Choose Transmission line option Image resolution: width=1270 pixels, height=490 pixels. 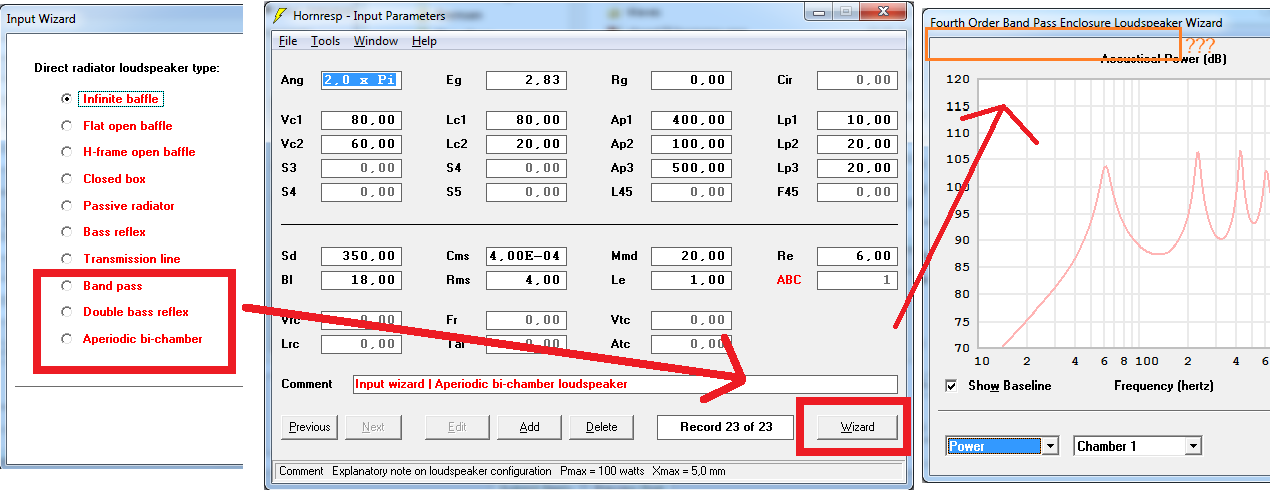click(67, 259)
